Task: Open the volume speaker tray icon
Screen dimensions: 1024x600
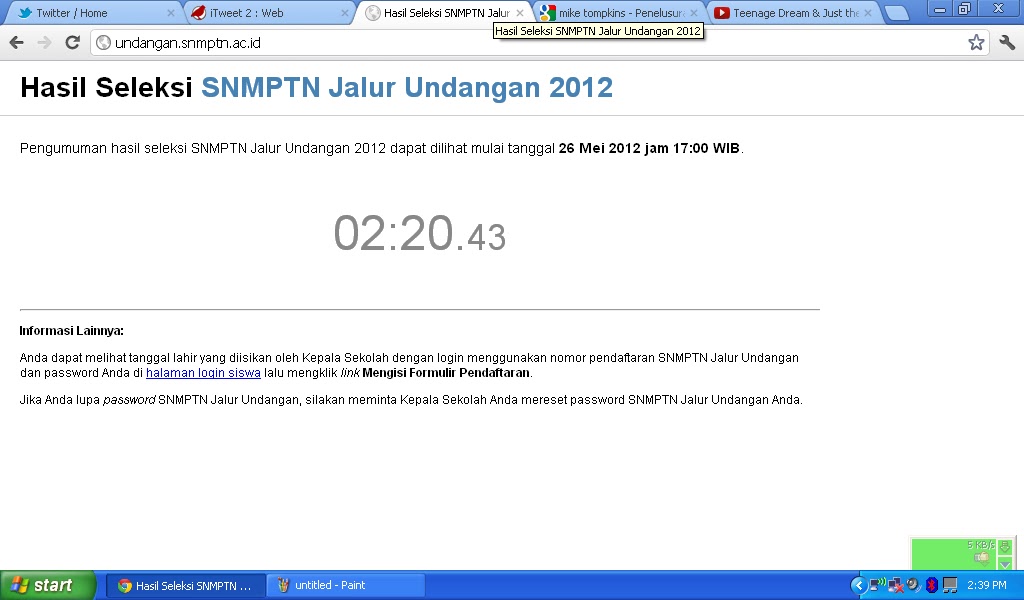Action: (914, 585)
